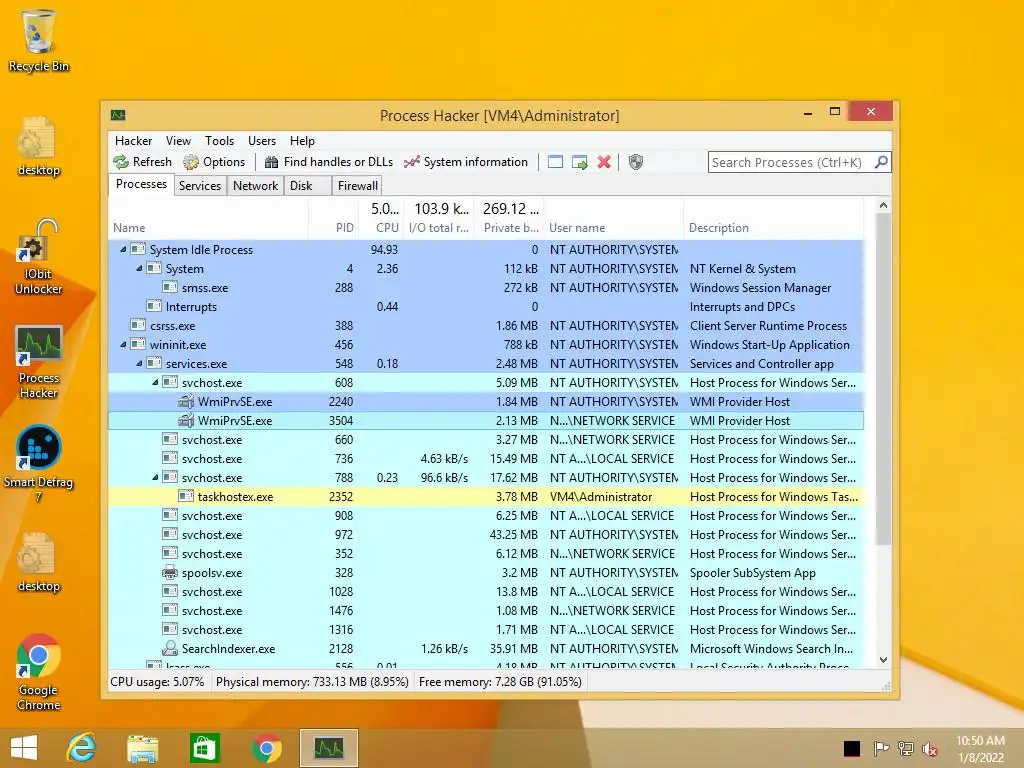Click the muted volume tray icon
This screenshot has height=768, width=1024.
tap(930, 748)
